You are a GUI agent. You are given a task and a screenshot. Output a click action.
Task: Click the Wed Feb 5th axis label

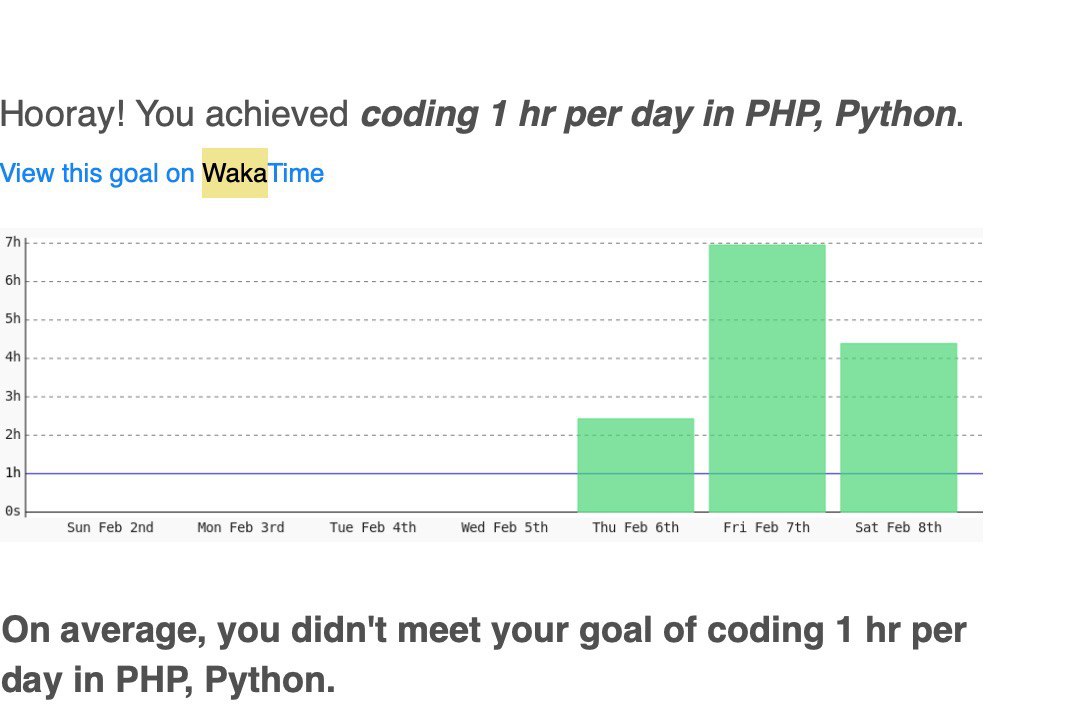pos(504,527)
